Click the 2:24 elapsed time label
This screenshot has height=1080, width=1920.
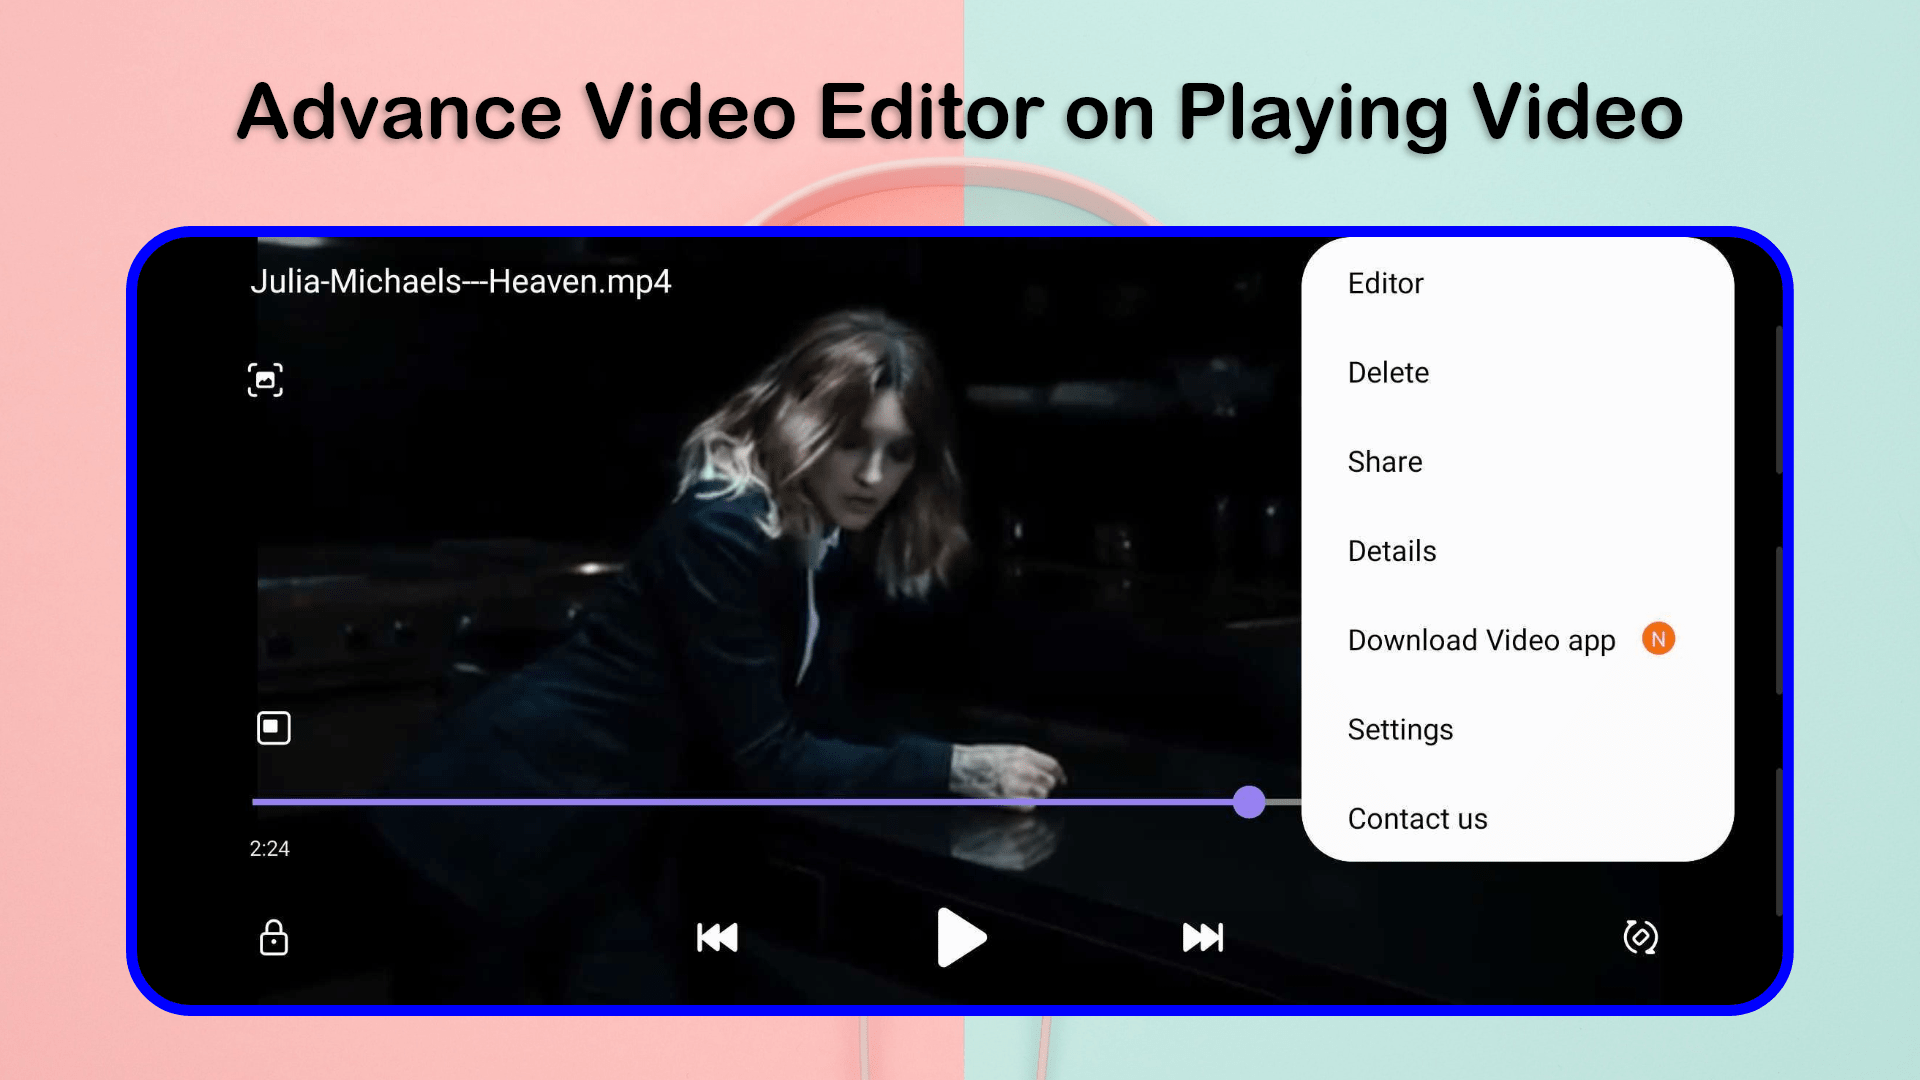(x=269, y=849)
